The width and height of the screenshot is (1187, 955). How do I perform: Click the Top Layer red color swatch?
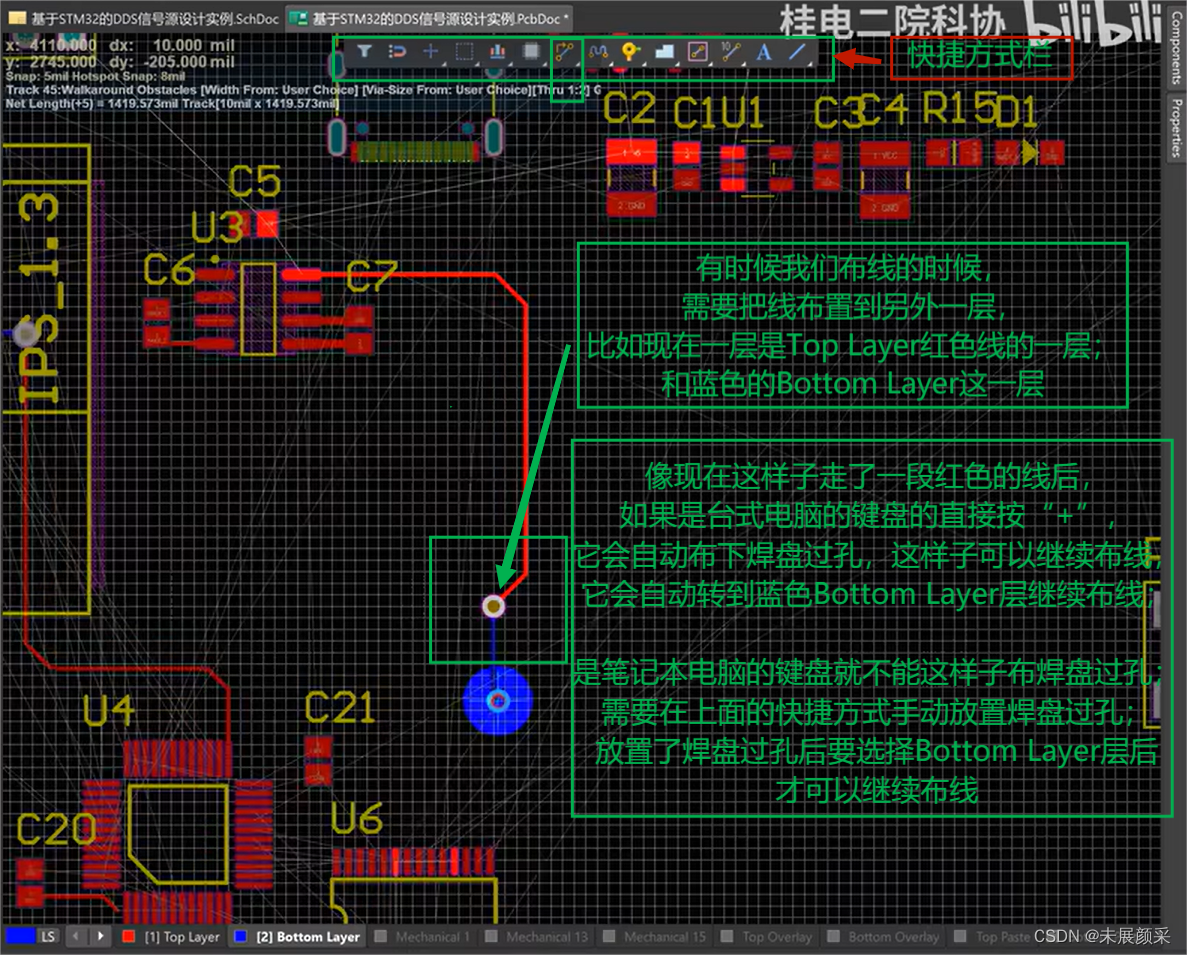pyautogui.click(x=129, y=937)
